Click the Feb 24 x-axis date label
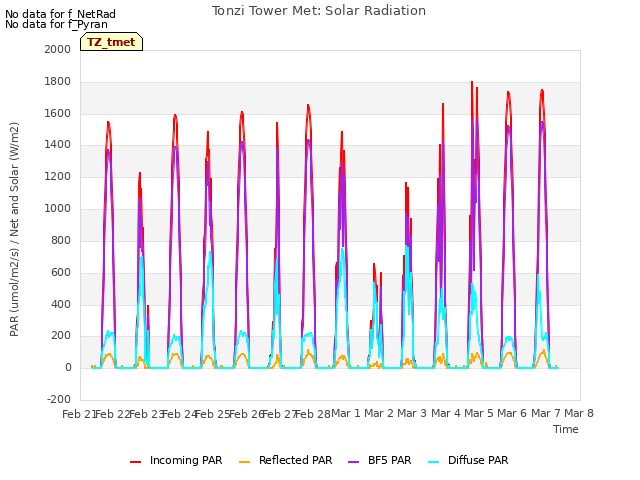The width and height of the screenshot is (640, 480). [179, 414]
